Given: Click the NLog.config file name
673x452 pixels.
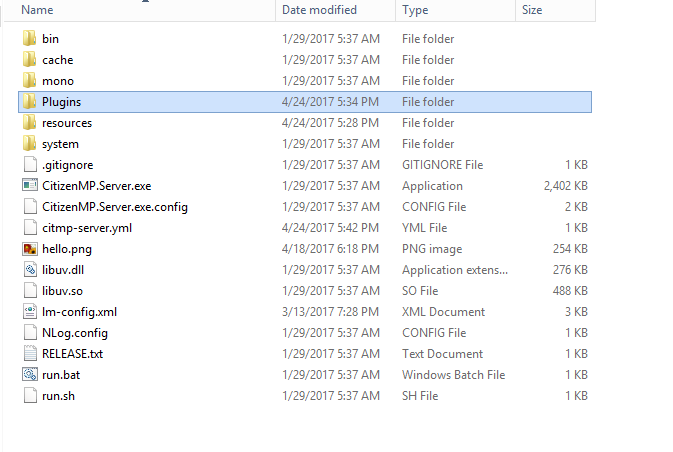Looking at the screenshot, I should (x=75, y=333).
